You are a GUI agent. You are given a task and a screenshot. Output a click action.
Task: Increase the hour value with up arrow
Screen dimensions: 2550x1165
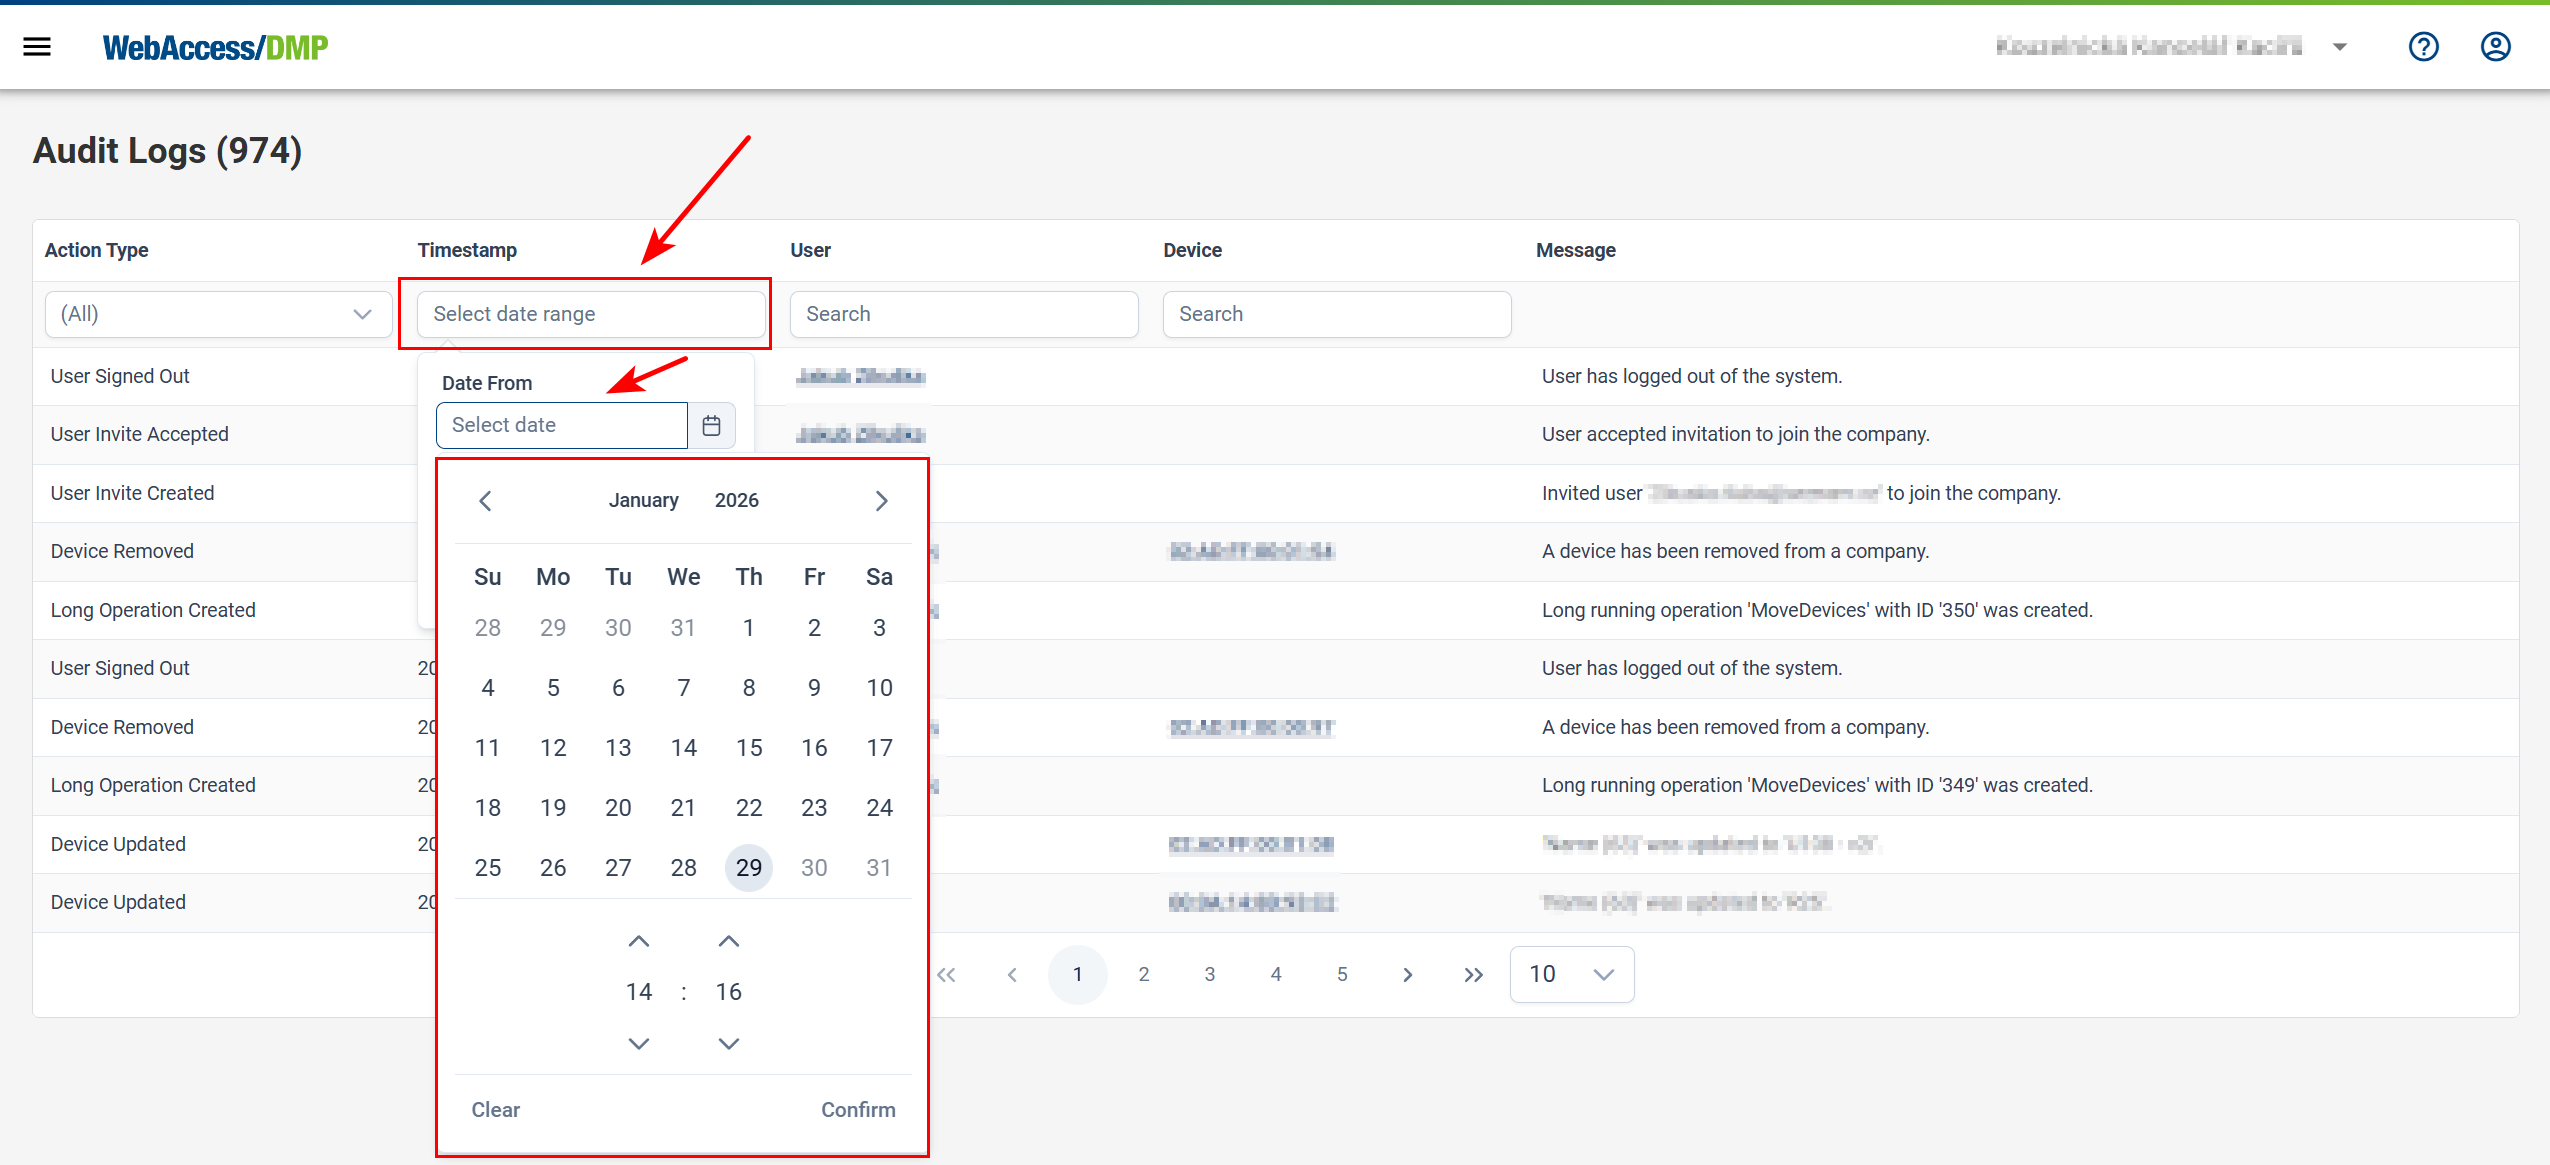639,940
